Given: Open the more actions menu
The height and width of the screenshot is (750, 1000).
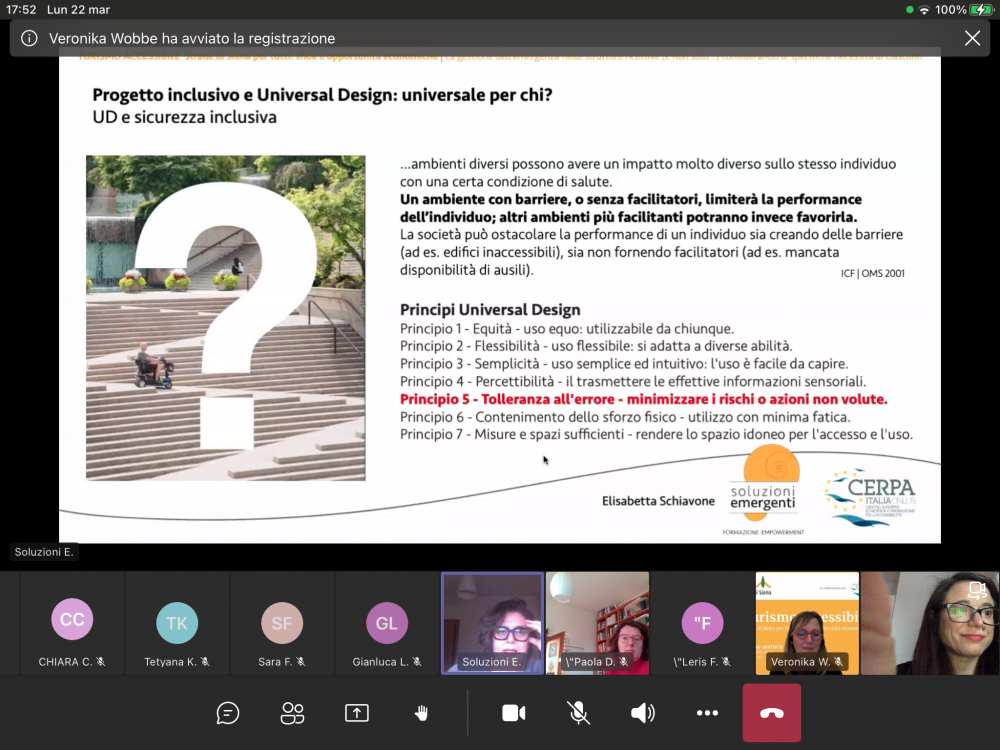Looking at the screenshot, I should pos(707,713).
